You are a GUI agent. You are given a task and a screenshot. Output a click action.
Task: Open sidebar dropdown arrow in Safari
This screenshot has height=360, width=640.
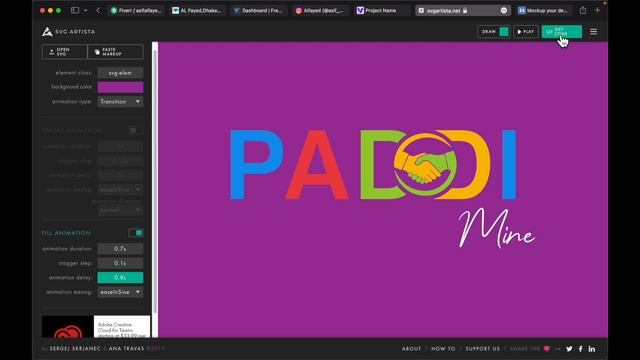[x=85, y=11]
